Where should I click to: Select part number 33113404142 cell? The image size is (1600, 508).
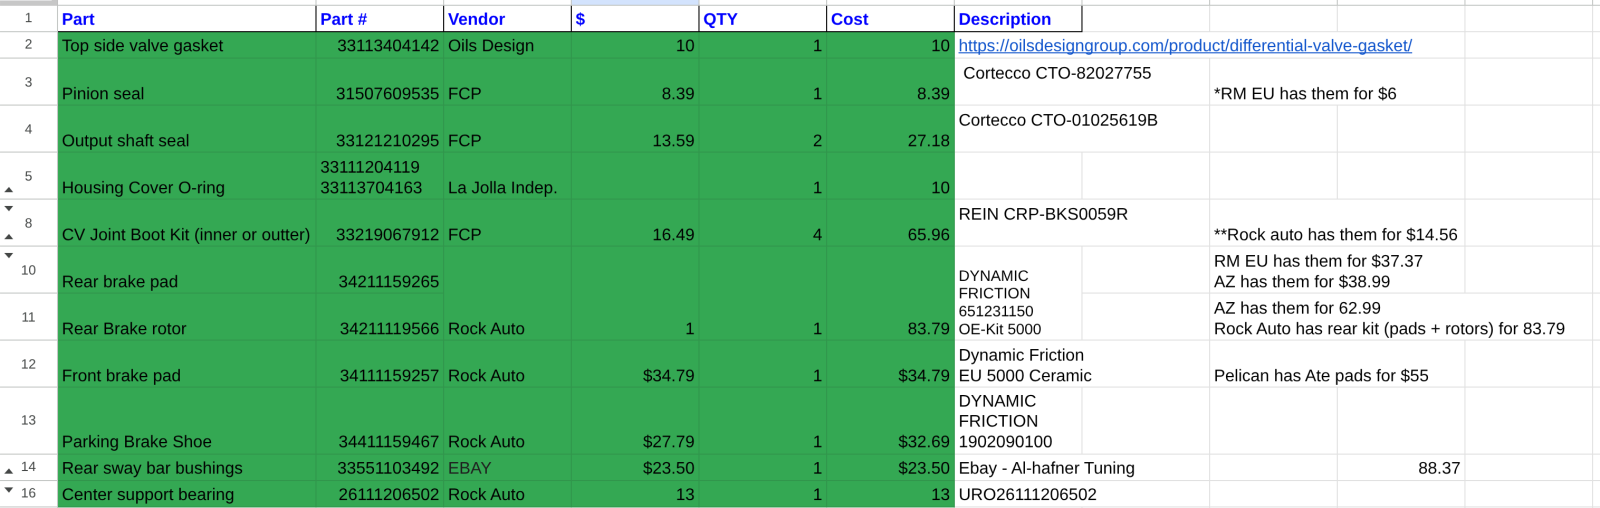point(379,45)
